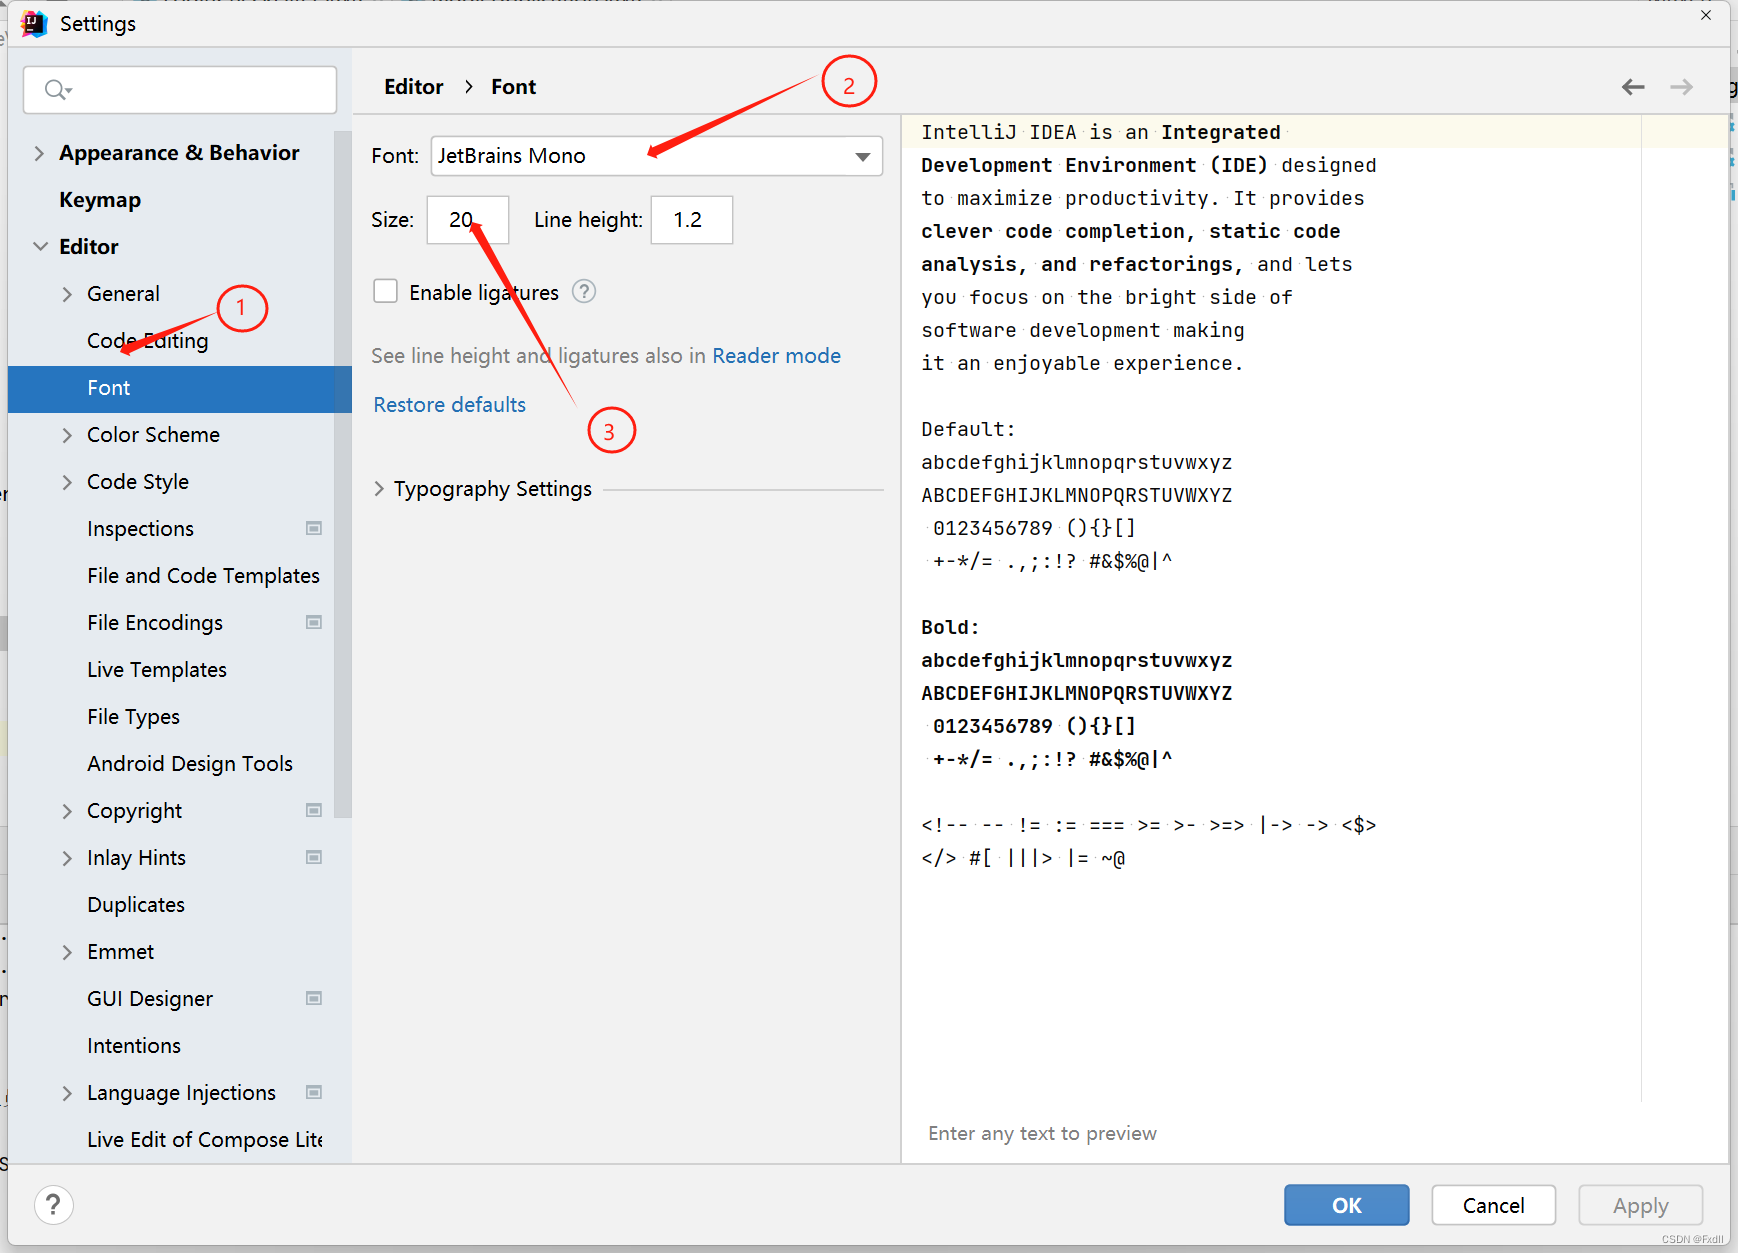Expand the Copyright node chevron
This screenshot has height=1253, width=1738.
[x=67, y=811]
